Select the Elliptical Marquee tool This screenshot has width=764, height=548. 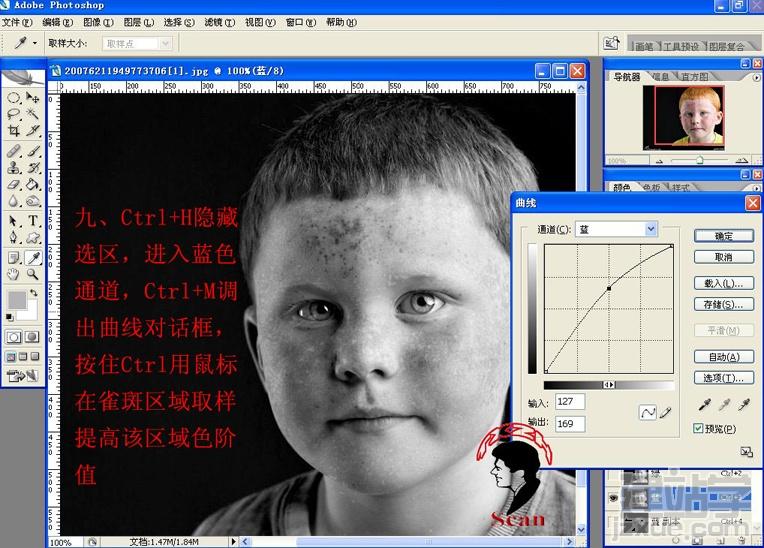14,98
